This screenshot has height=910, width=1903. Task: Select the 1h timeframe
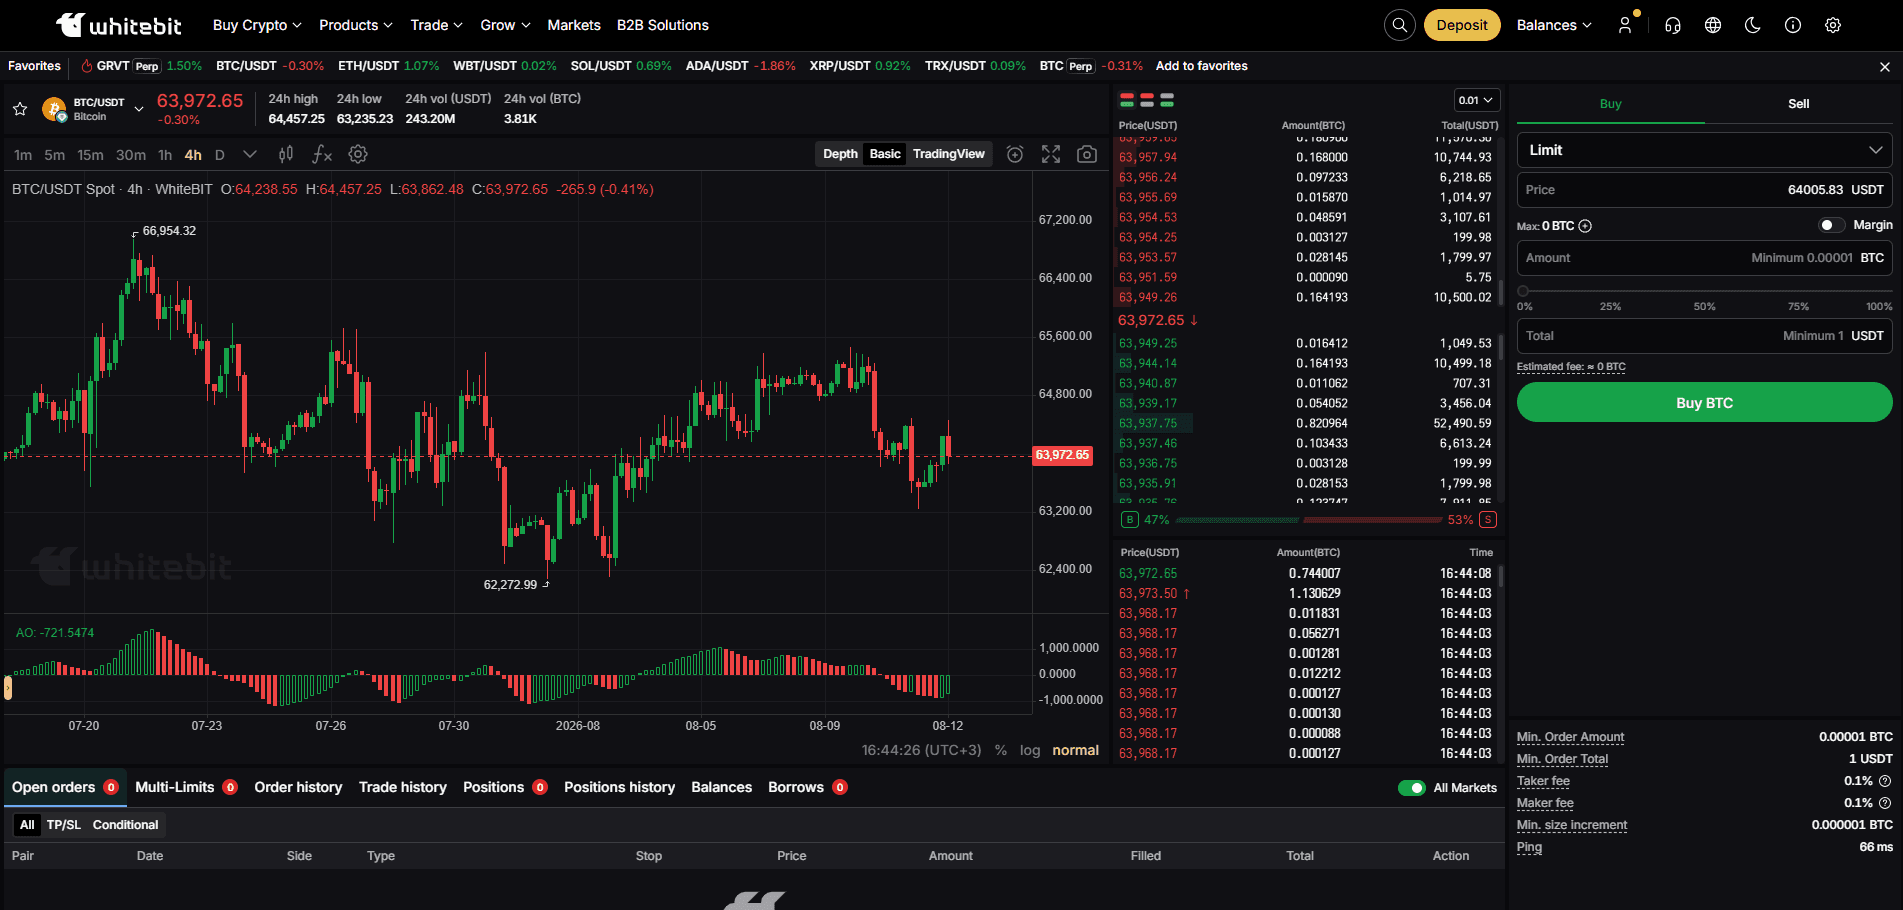coord(165,155)
